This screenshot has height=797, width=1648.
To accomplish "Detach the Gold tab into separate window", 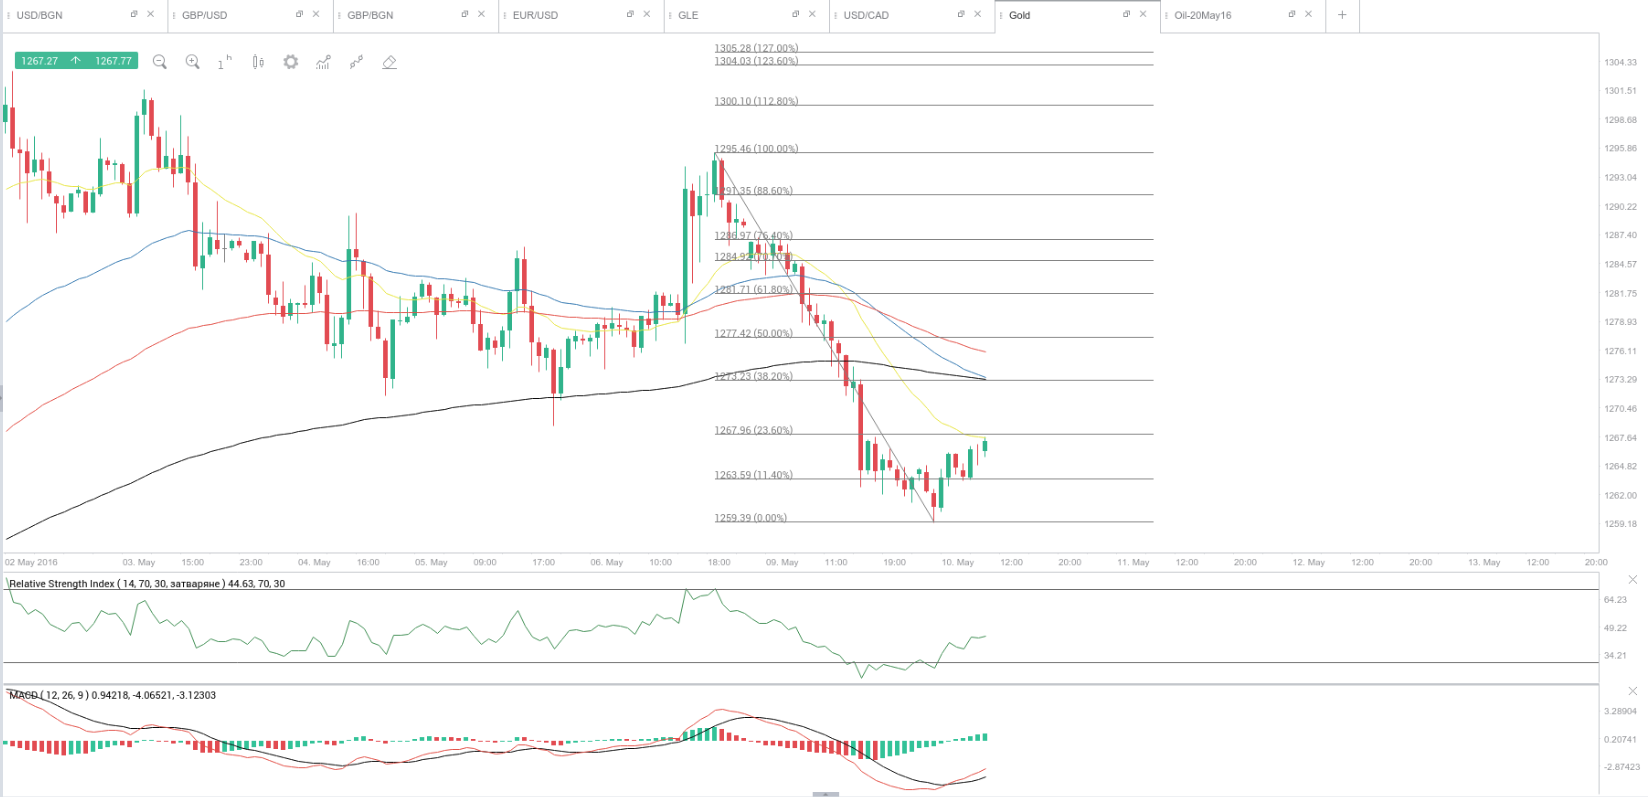I will tap(1126, 14).
